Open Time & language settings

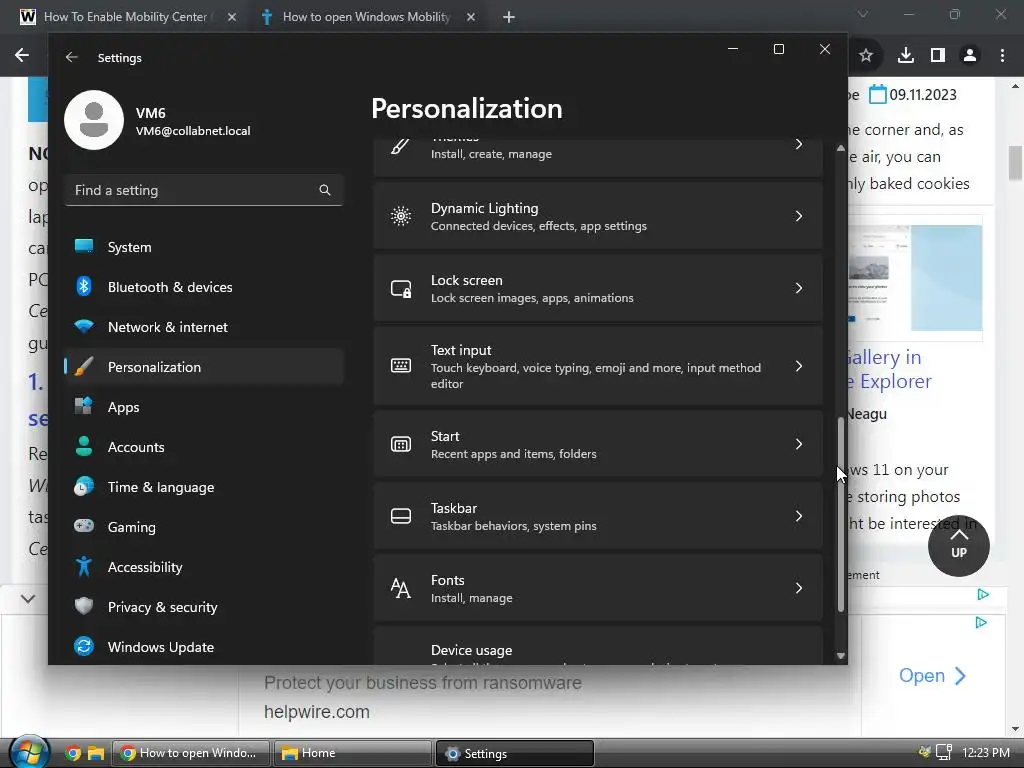point(204,487)
